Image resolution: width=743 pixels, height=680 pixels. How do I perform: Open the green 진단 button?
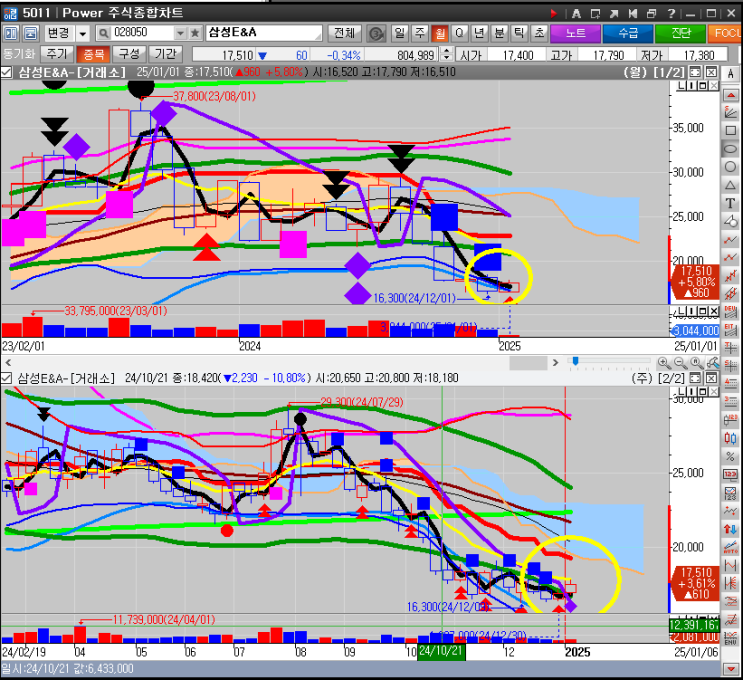pos(680,33)
